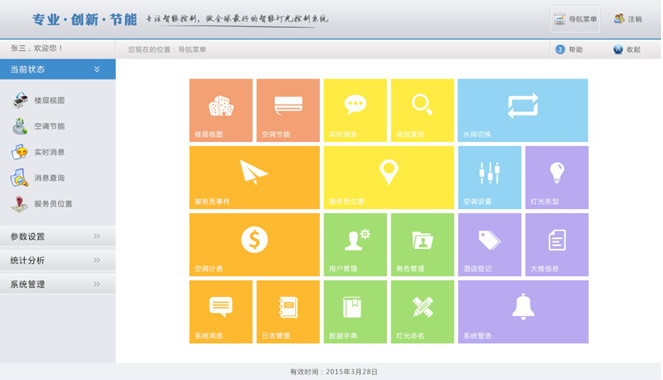Open the 楼层视图 building tile

[221, 110]
